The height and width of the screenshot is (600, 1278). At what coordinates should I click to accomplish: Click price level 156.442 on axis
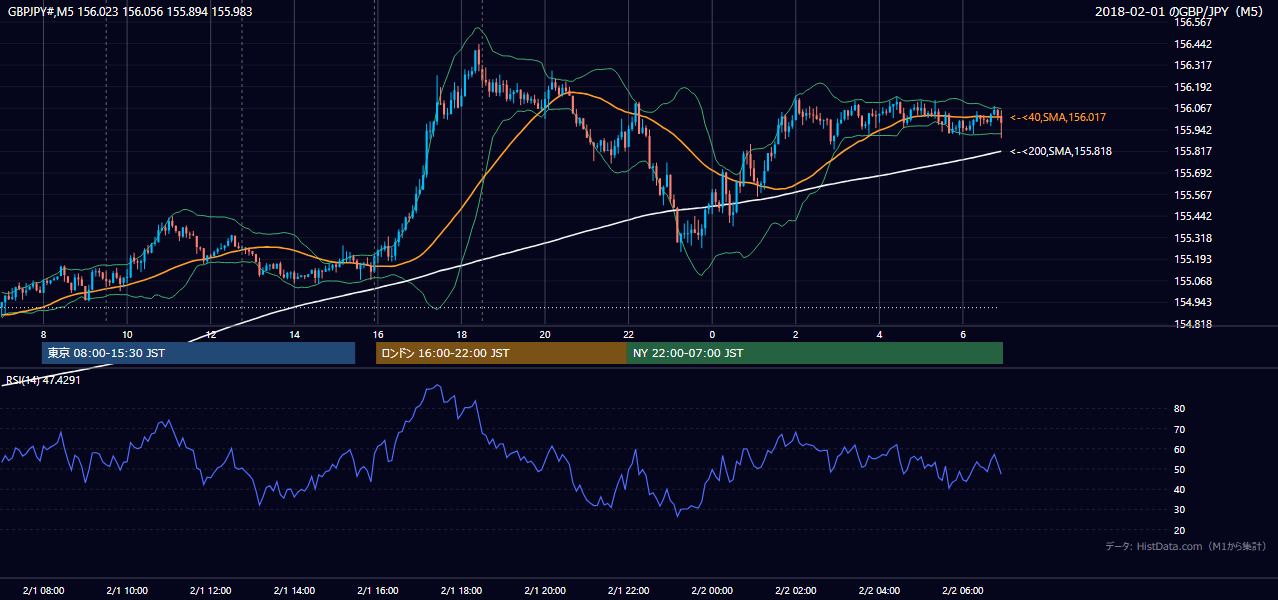[x=1193, y=44]
